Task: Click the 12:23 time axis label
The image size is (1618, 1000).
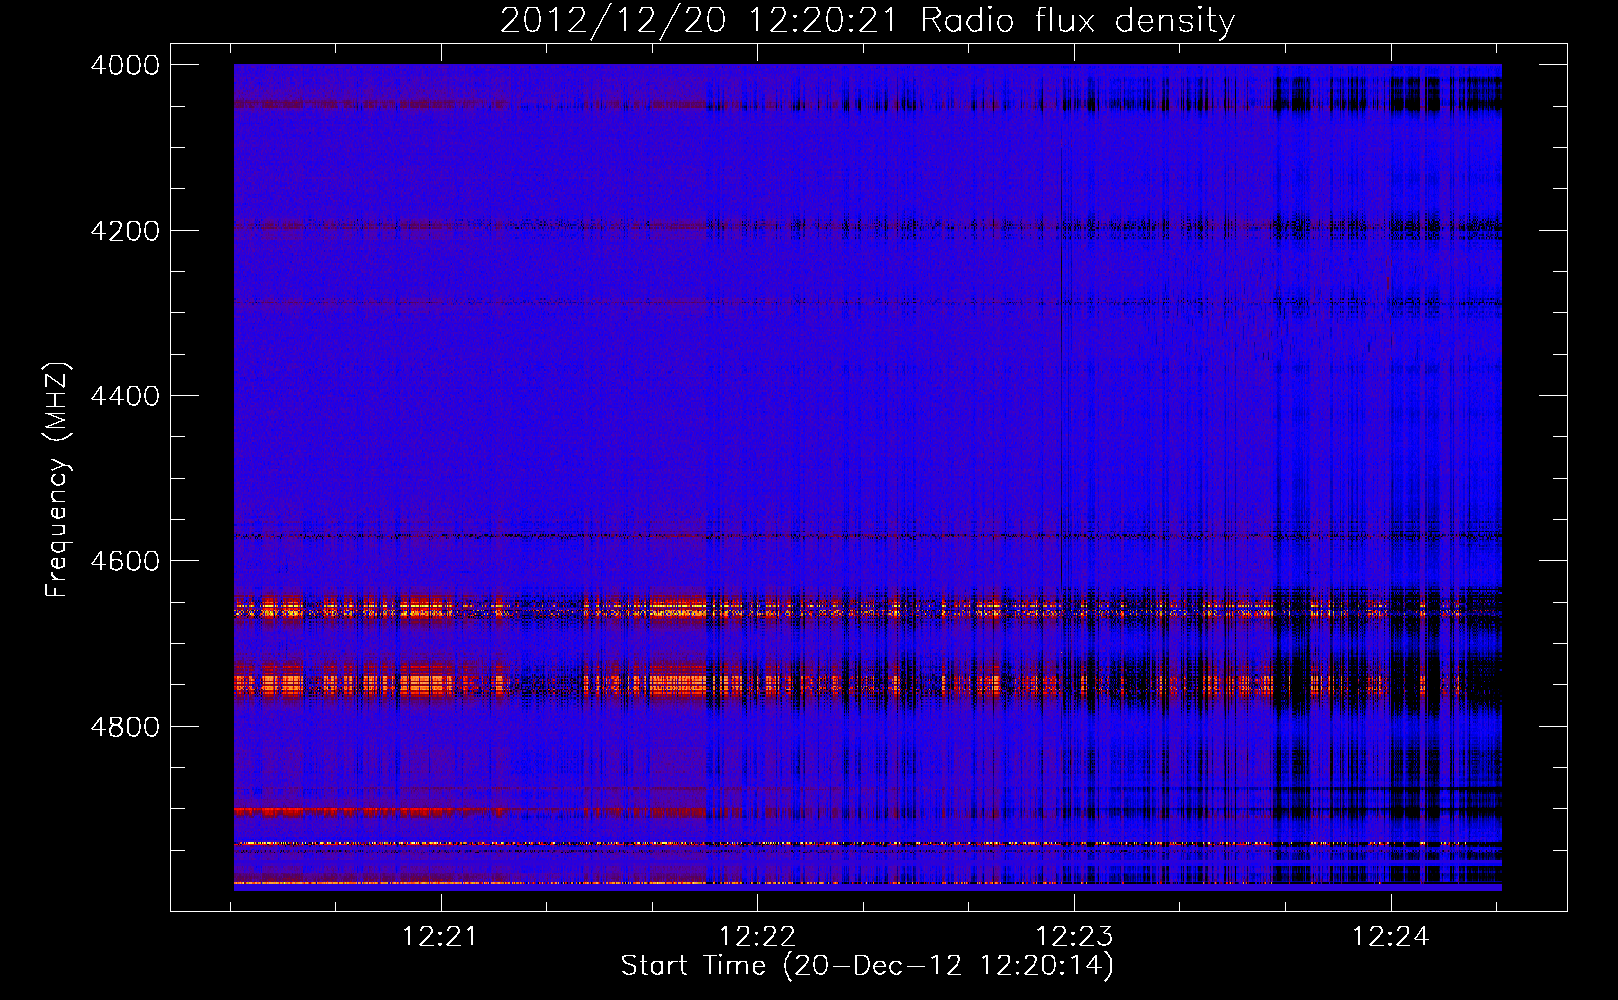Action: [1074, 937]
